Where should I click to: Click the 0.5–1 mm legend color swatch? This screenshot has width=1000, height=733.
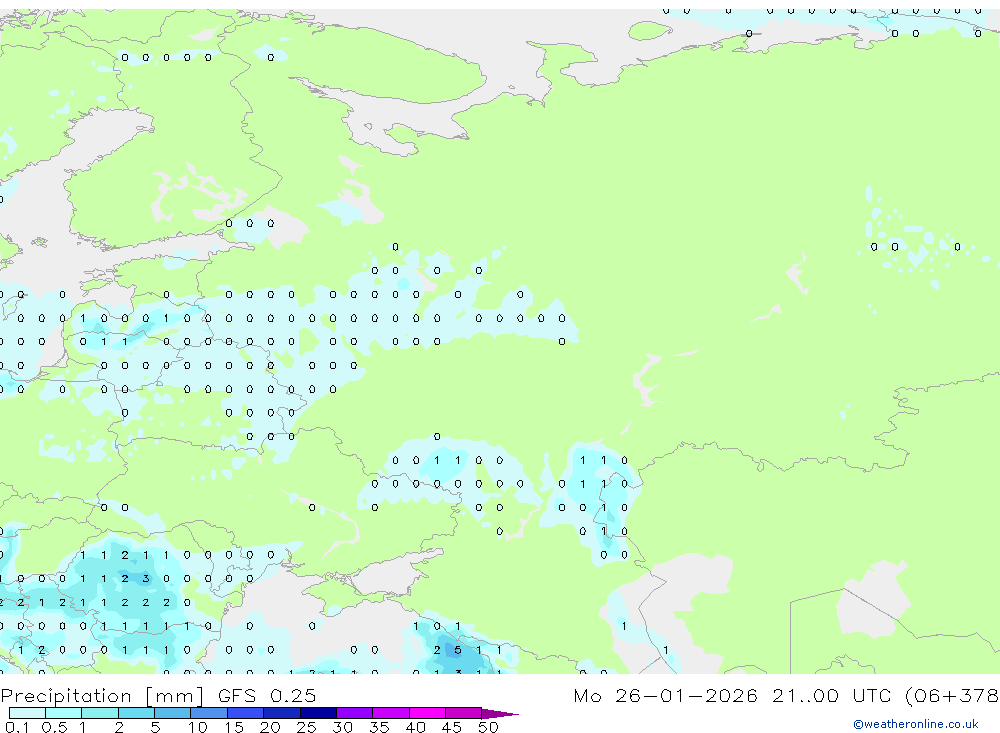64,713
